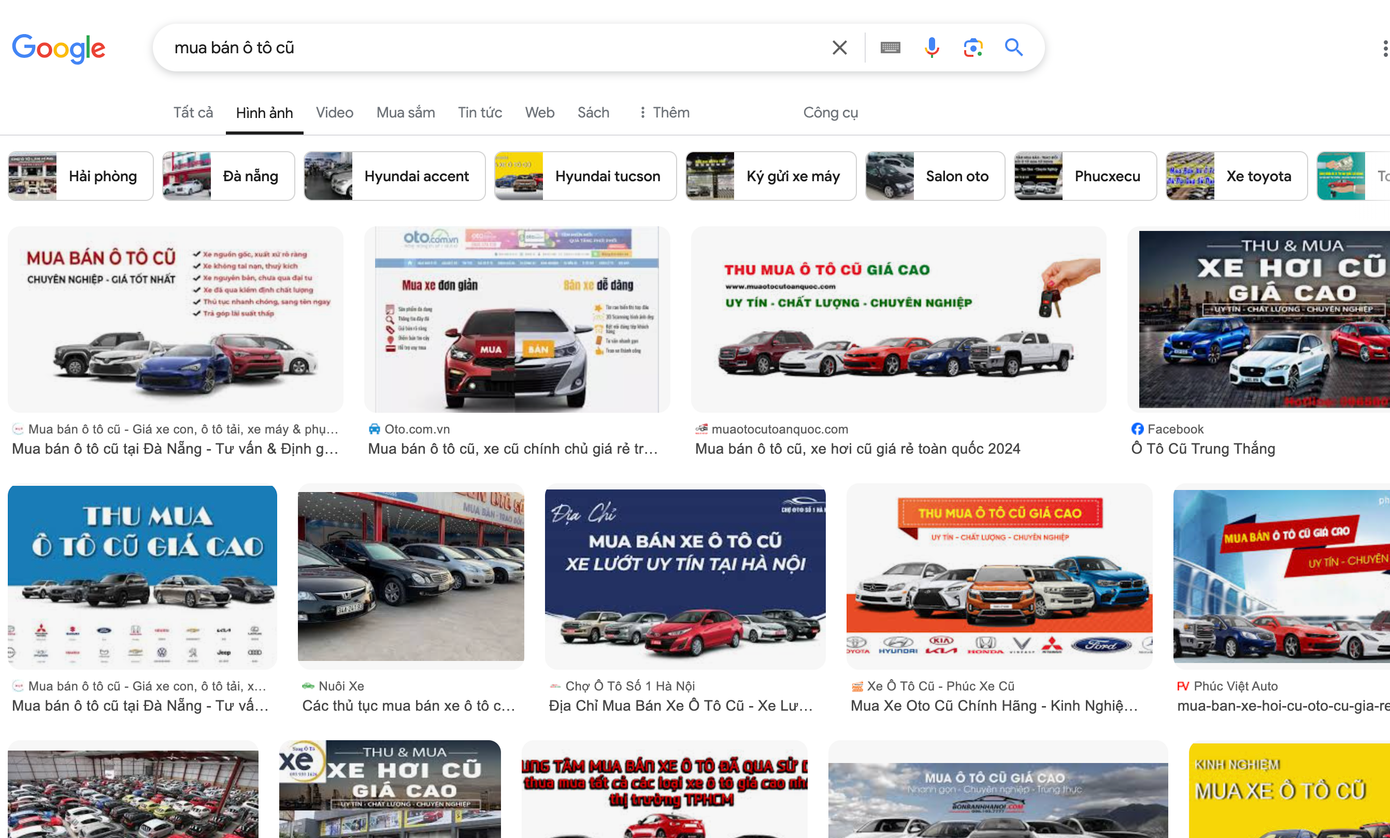1390x838 pixels.
Task: Click the Facebook source icon
Action: point(1137,429)
